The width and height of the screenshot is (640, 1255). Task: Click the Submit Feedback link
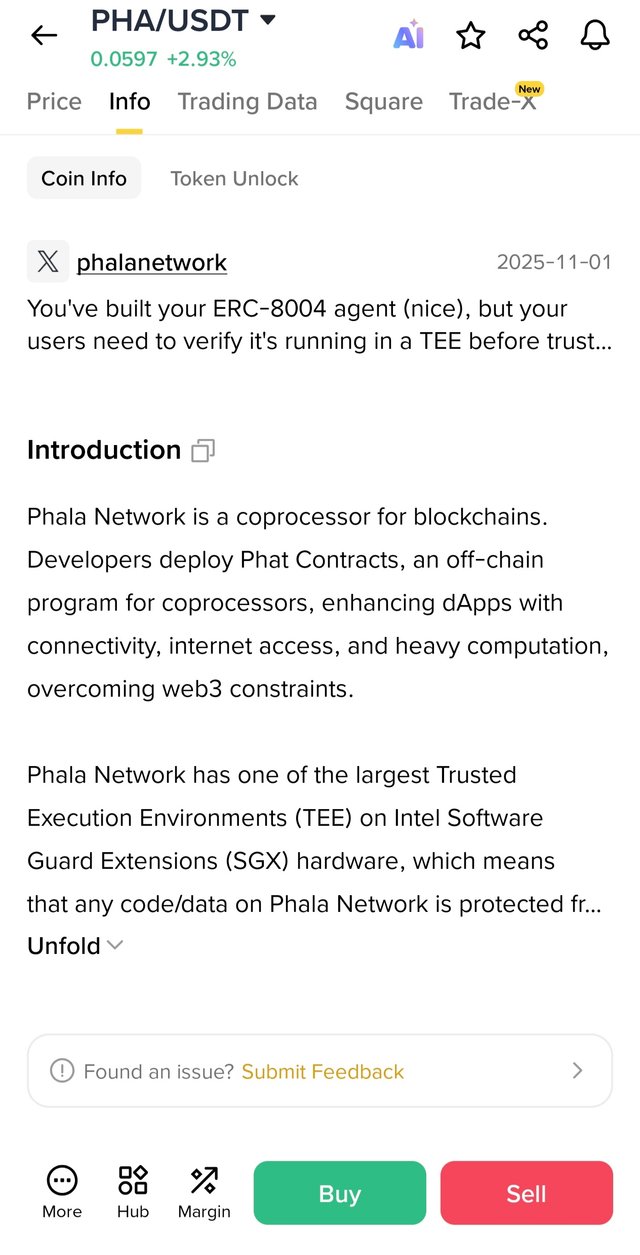tap(322, 1072)
